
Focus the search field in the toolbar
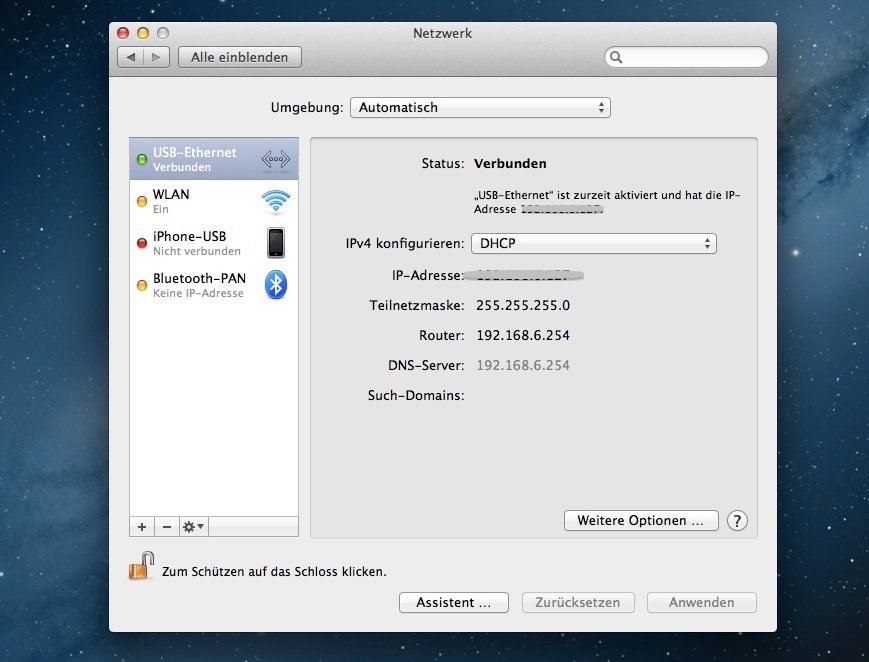tap(686, 57)
